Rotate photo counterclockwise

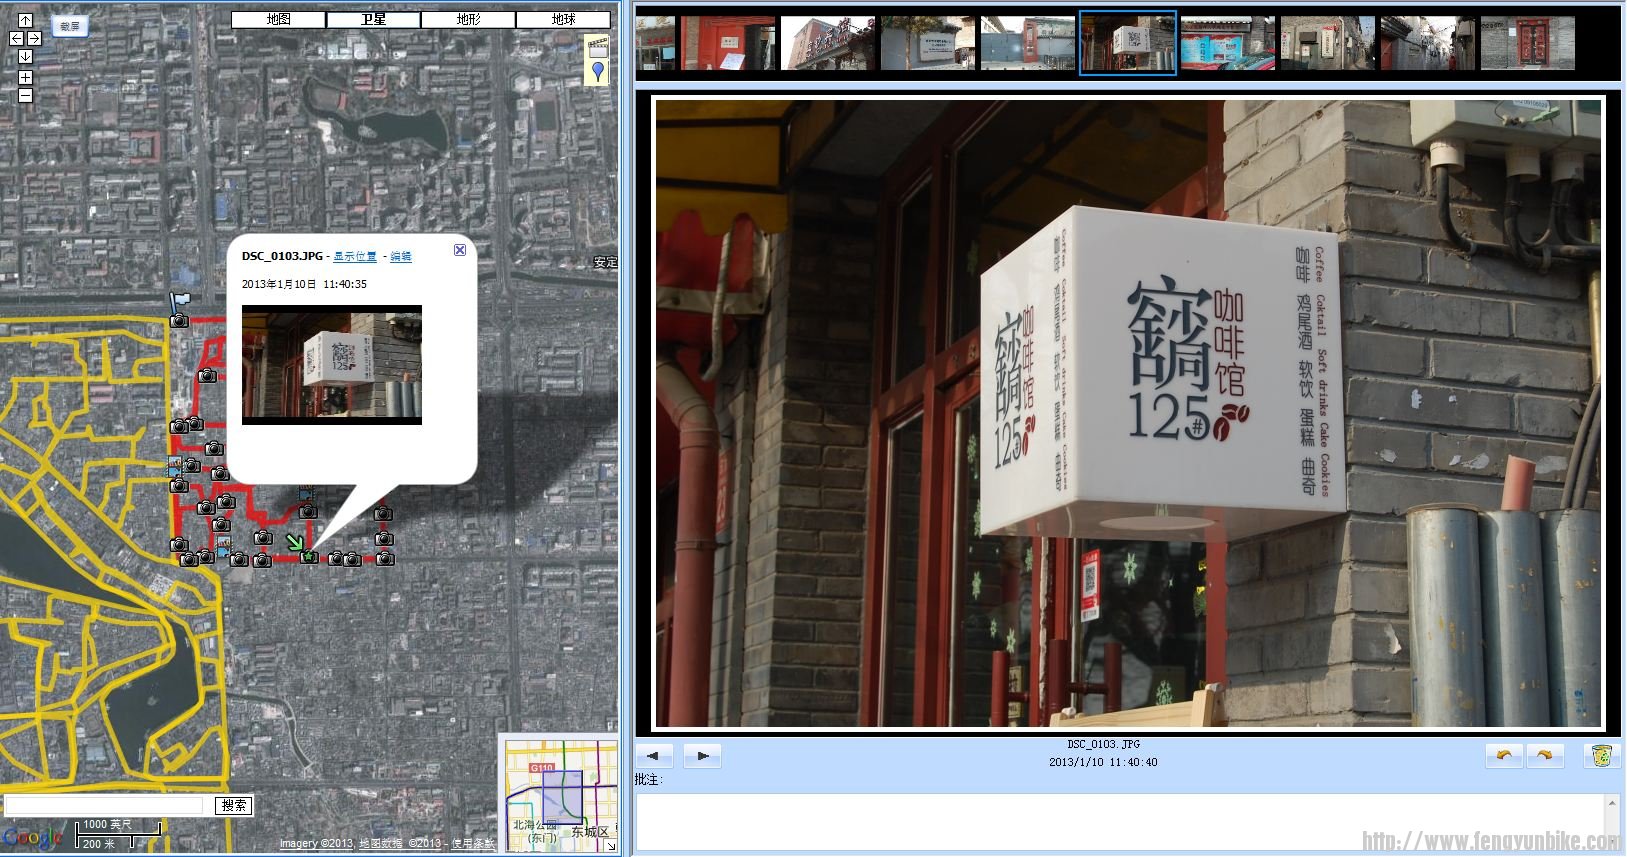(x=1503, y=756)
